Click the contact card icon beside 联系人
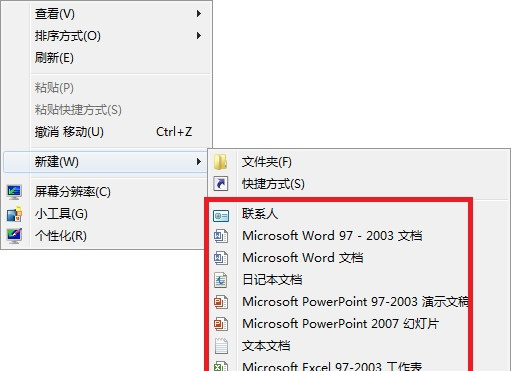This screenshot has width=511, height=385. coord(221,216)
